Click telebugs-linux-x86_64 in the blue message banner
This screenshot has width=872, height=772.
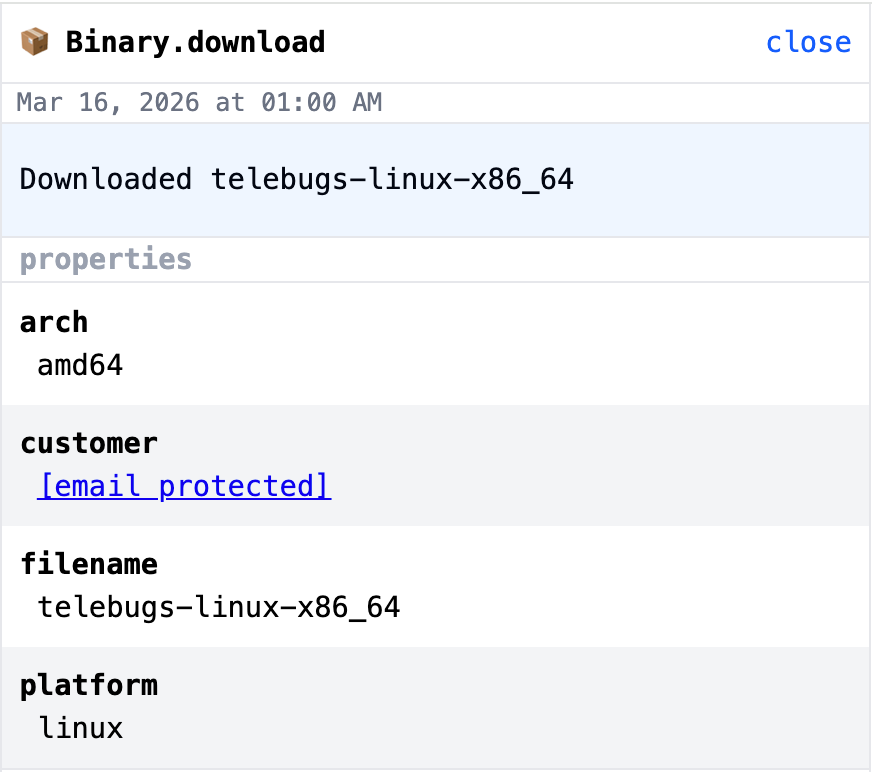pyautogui.click(x=392, y=180)
